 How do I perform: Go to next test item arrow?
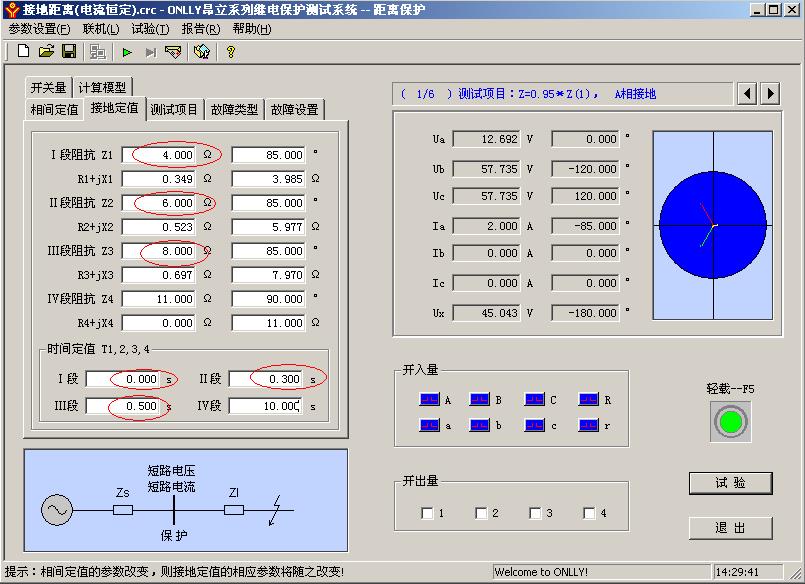click(770, 94)
